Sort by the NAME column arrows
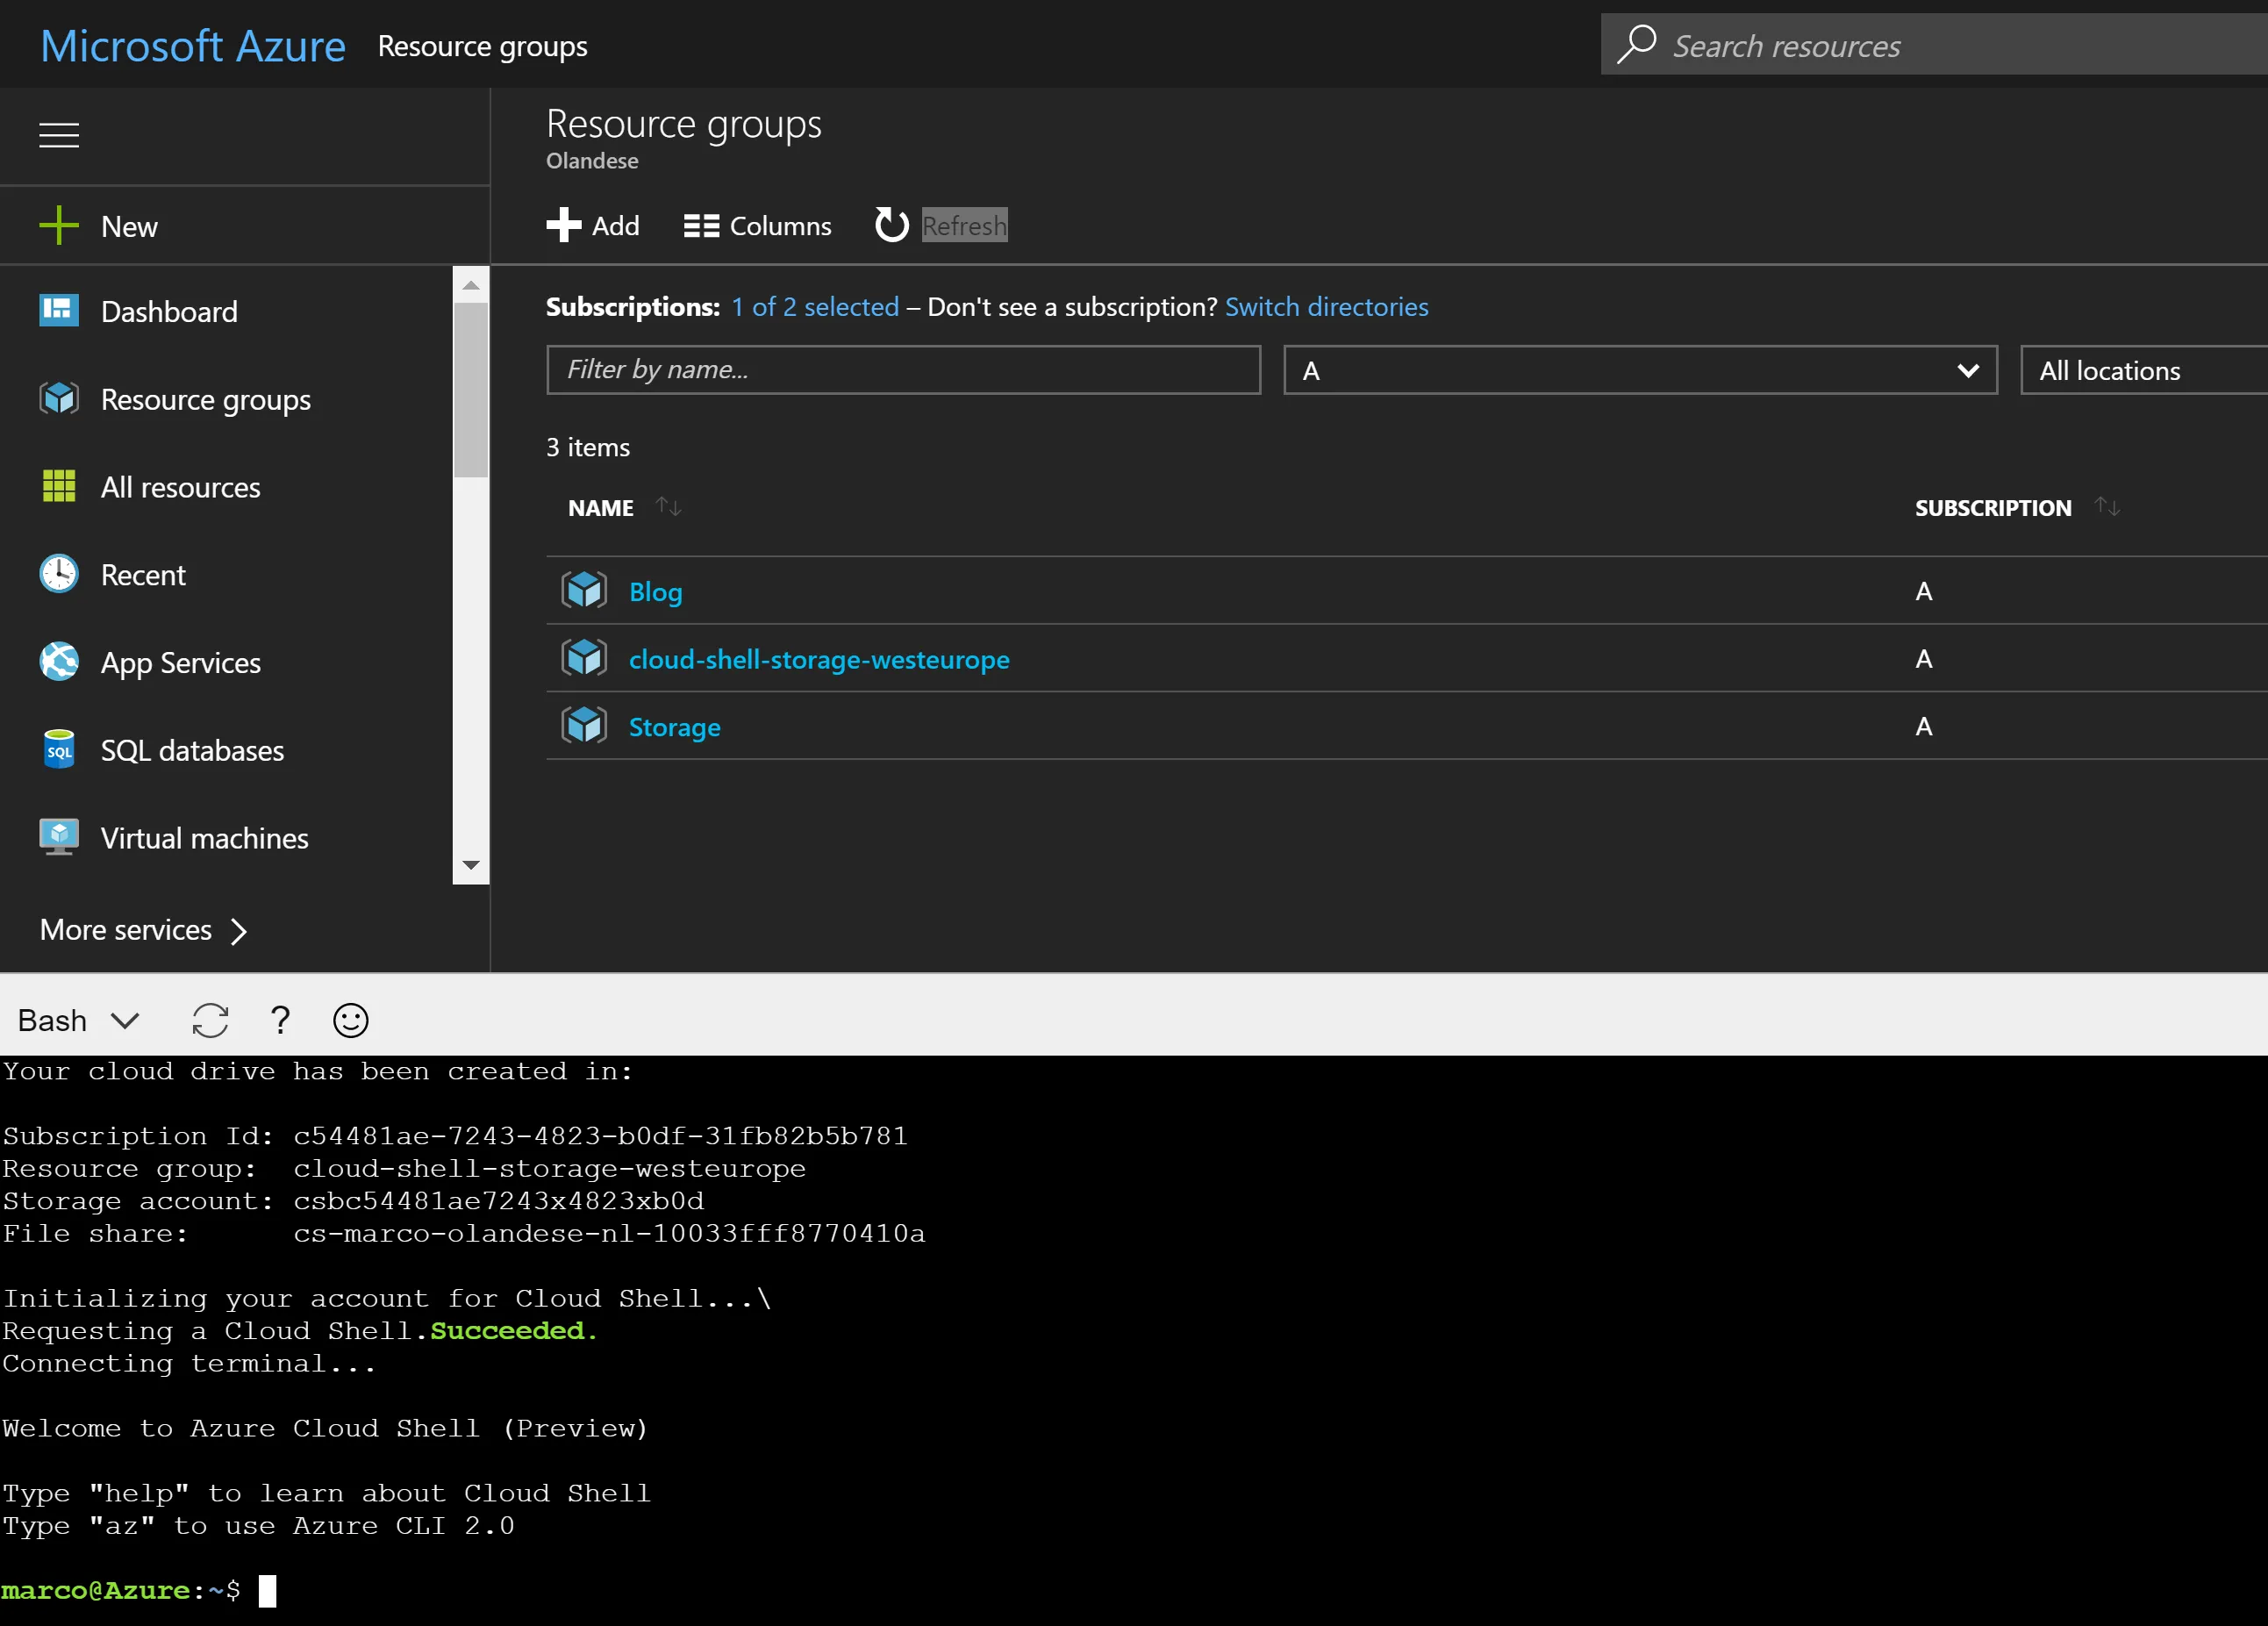 pyautogui.click(x=669, y=507)
